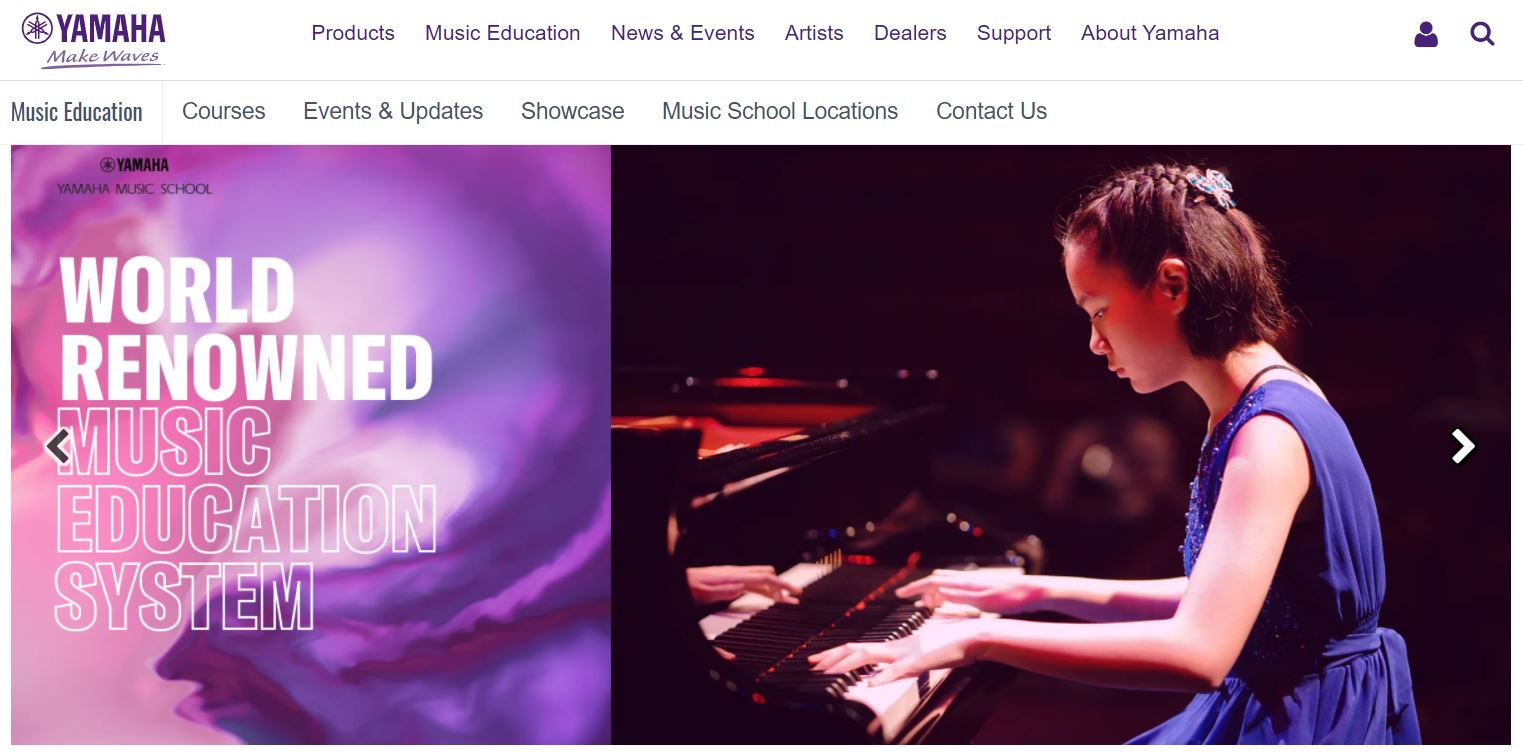Advance to next slide with right arrow
Screen dimensions: 1523x756
(x=1463, y=446)
